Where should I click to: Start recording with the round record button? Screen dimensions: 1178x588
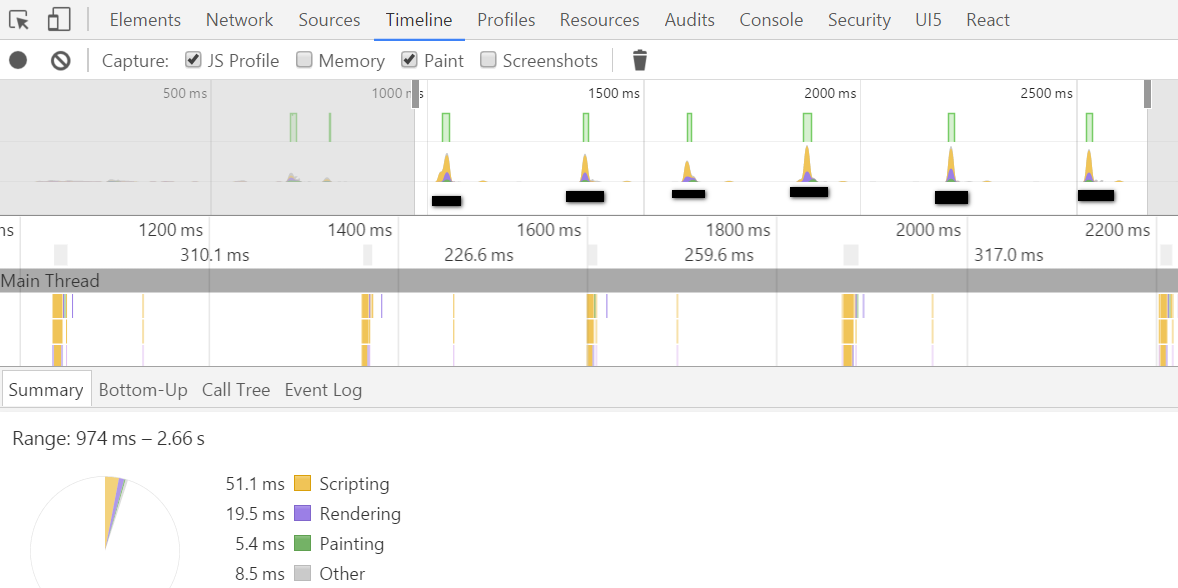click(18, 60)
